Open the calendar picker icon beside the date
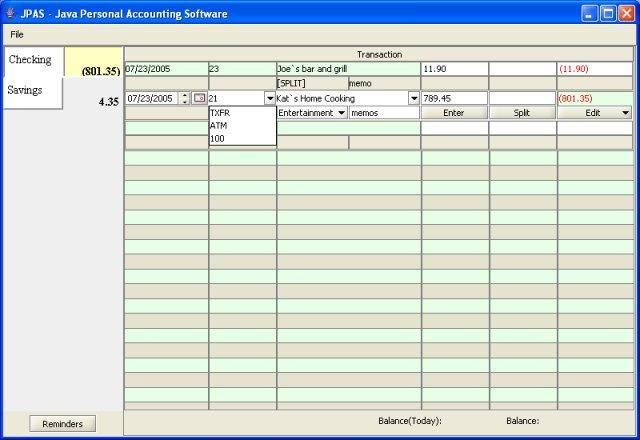The width and height of the screenshot is (640, 440). coord(199,98)
